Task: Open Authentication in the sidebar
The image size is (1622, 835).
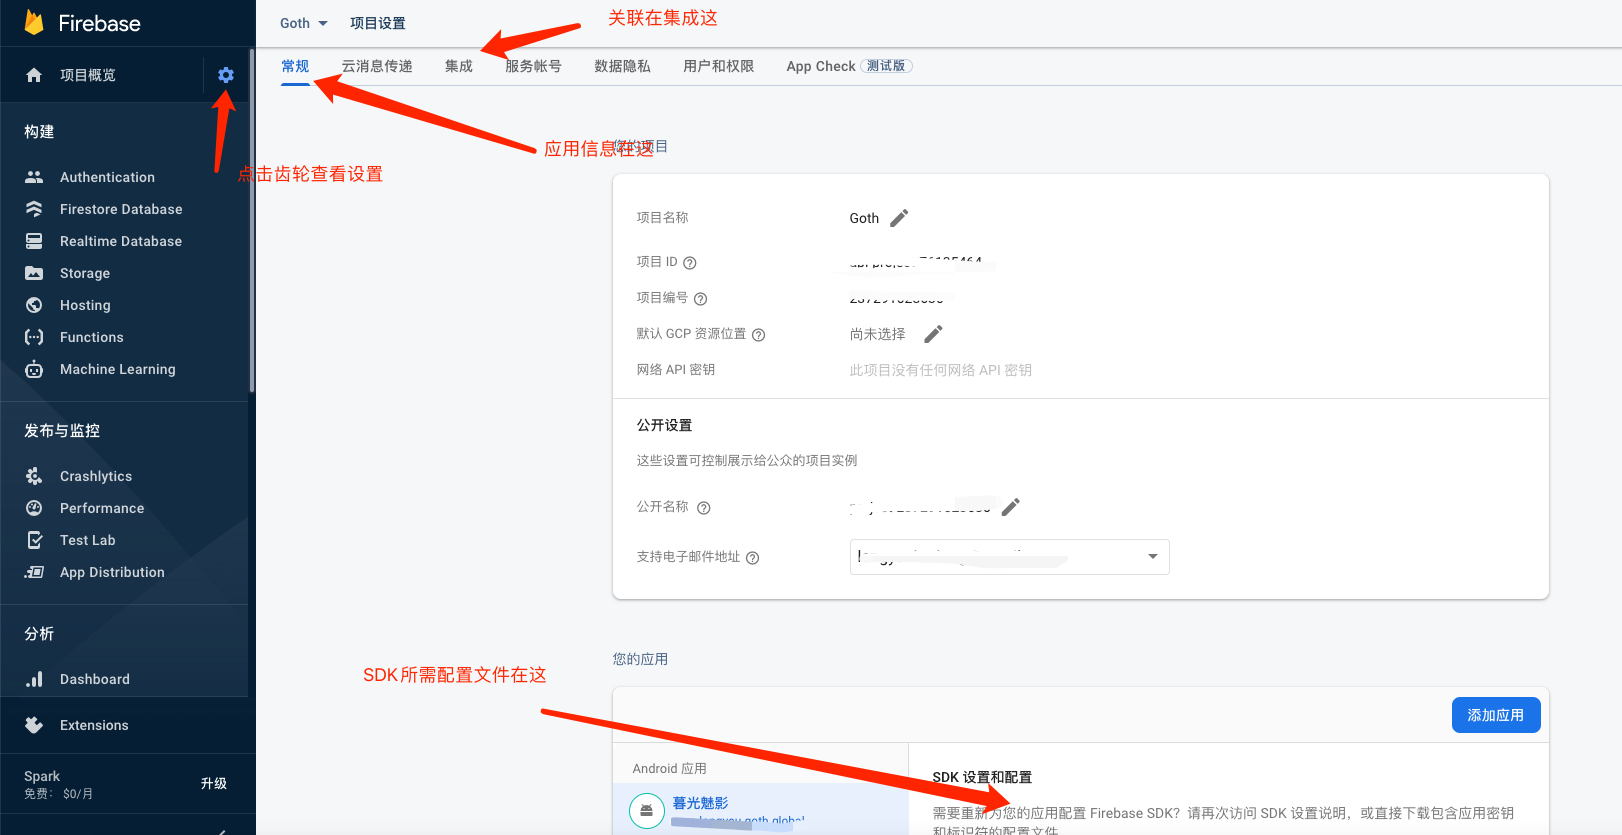Action: (107, 177)
